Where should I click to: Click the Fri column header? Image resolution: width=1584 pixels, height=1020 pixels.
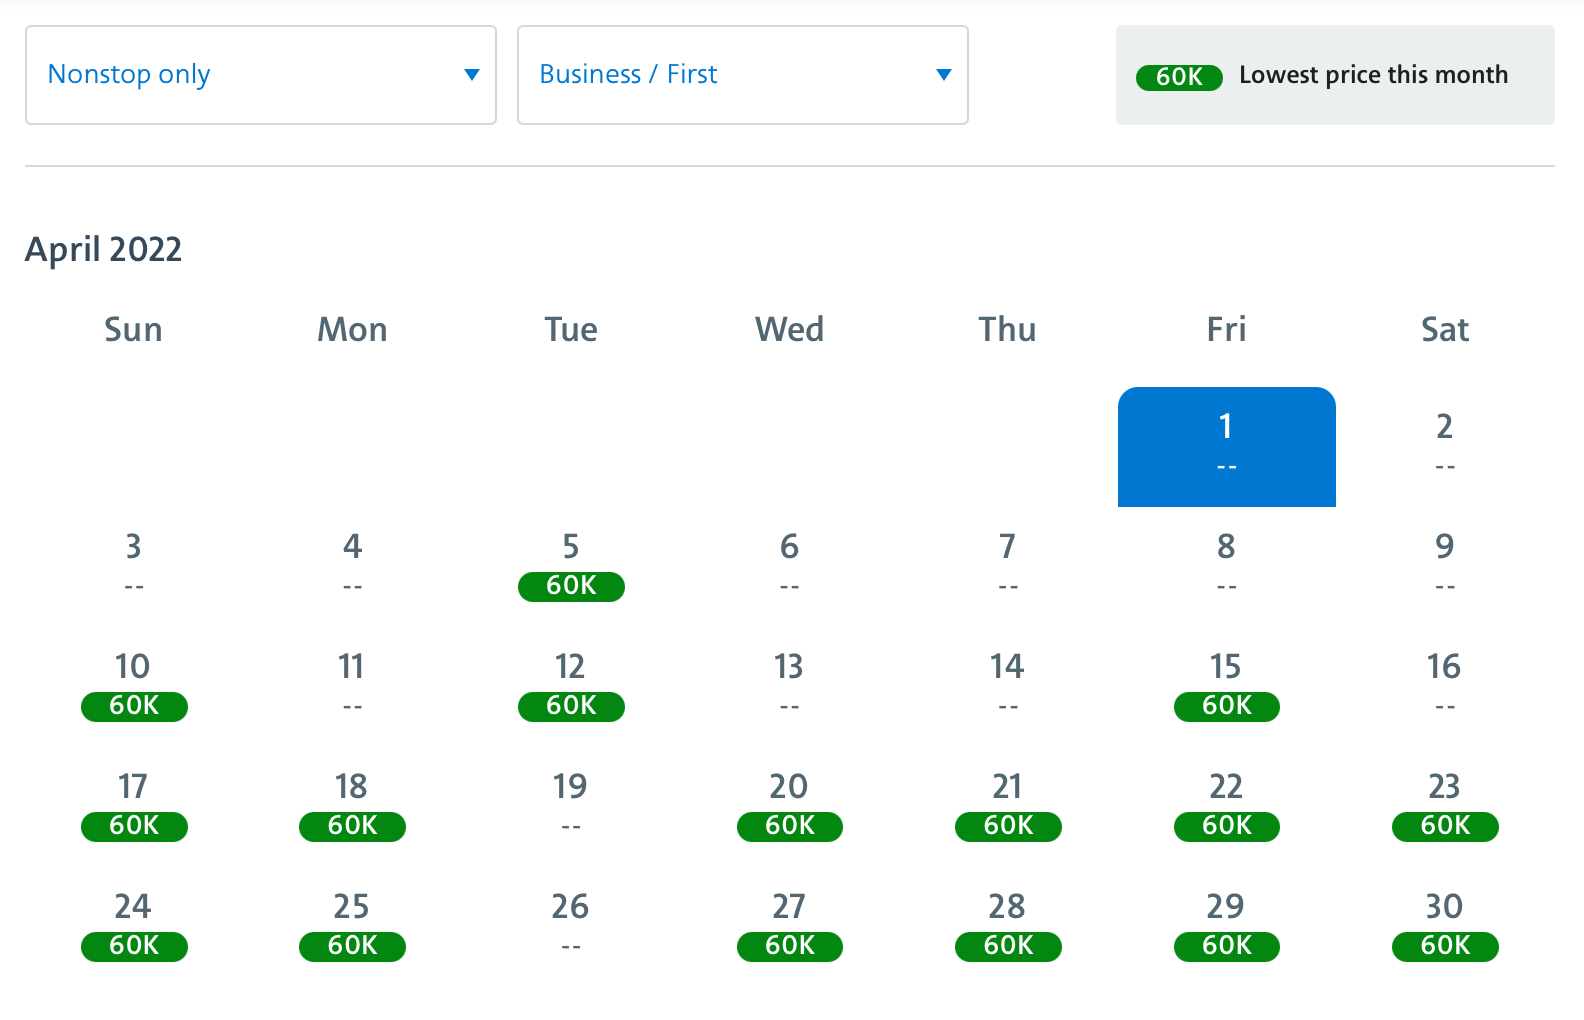click(x=1227, y=329)
